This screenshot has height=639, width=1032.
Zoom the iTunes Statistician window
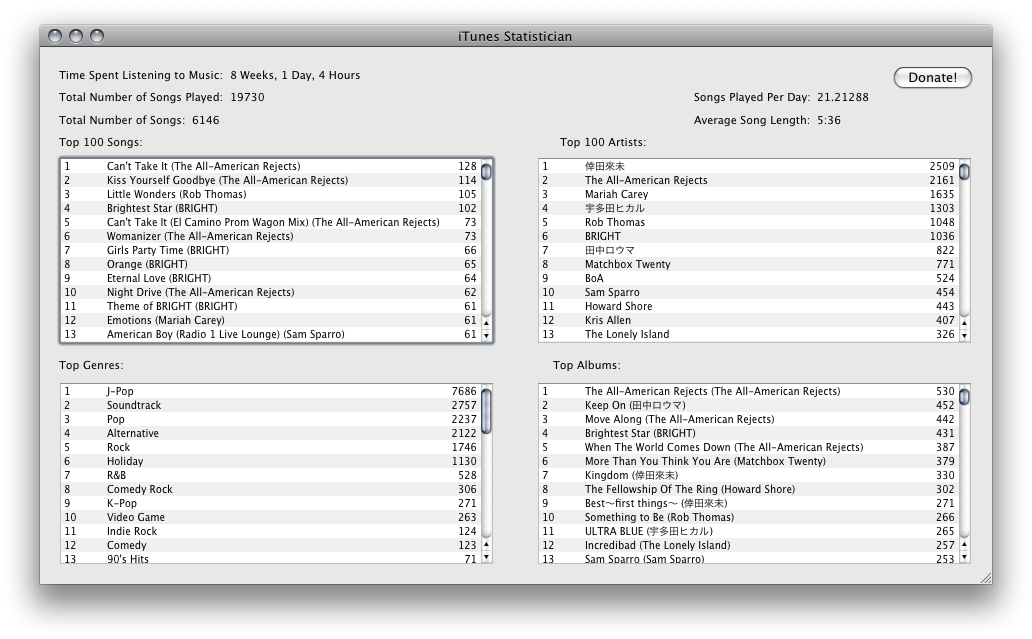(x=97, y=36)
